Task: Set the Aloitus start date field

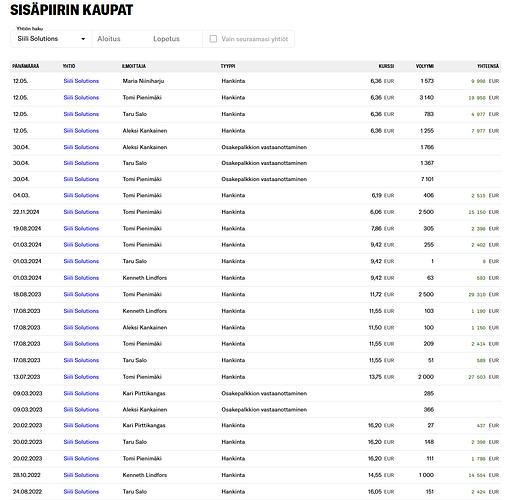Action: pos(109,39)
